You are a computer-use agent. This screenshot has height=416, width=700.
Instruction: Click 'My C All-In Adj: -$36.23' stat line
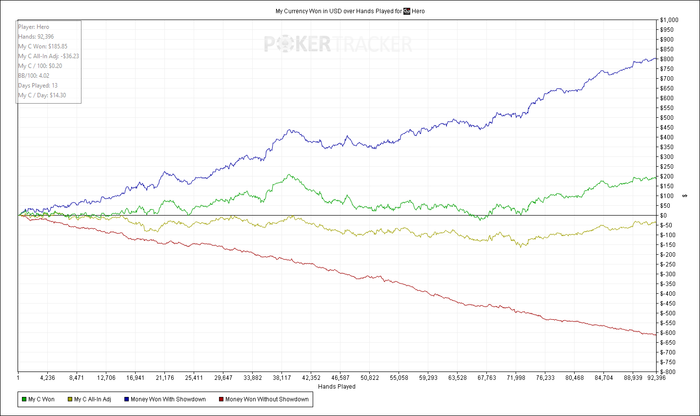(49, 56)
